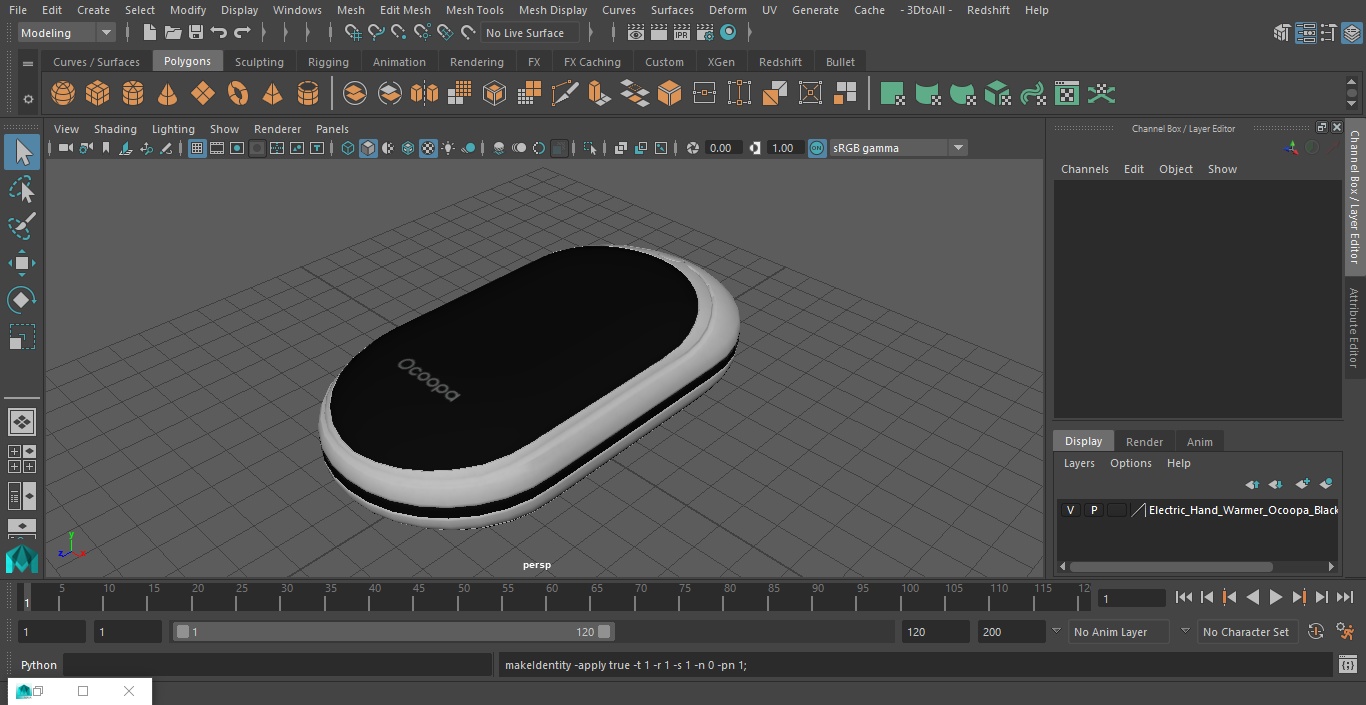Create a polygon pipe from the shelf
This screenshot has width=1366, height=705.
(x=308, y=94)
